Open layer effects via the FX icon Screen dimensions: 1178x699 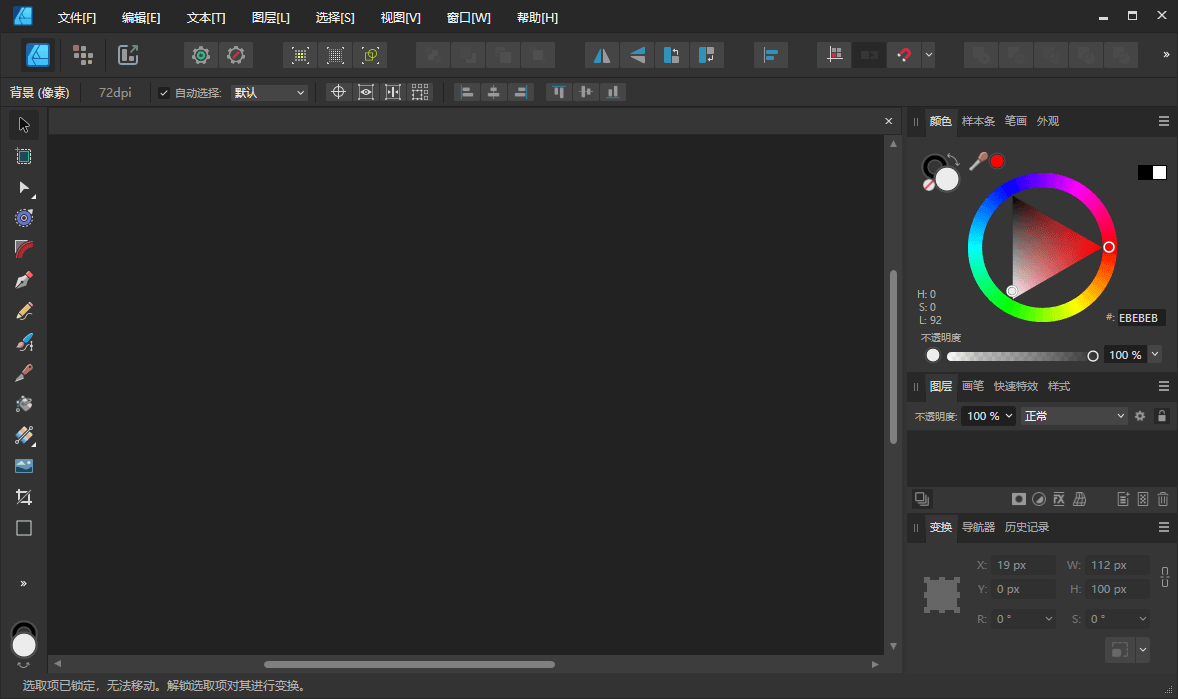pos(1059,498)
